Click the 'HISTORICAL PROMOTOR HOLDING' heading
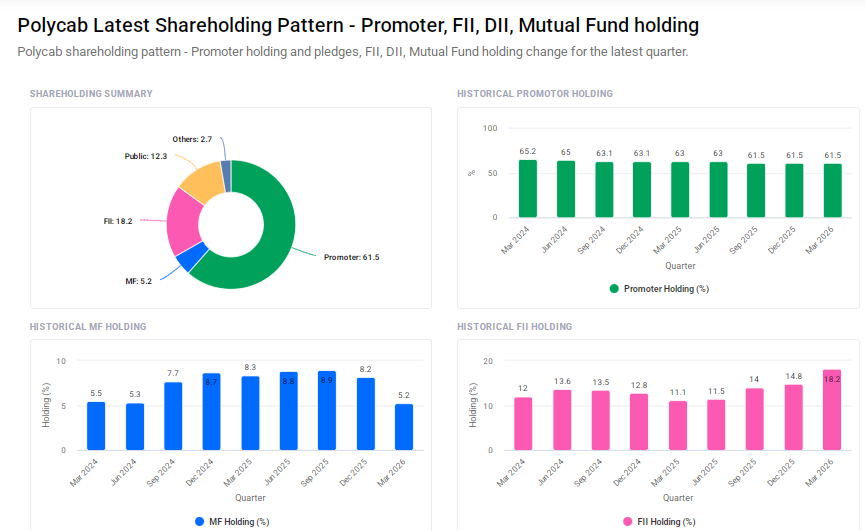 point(535,94)
